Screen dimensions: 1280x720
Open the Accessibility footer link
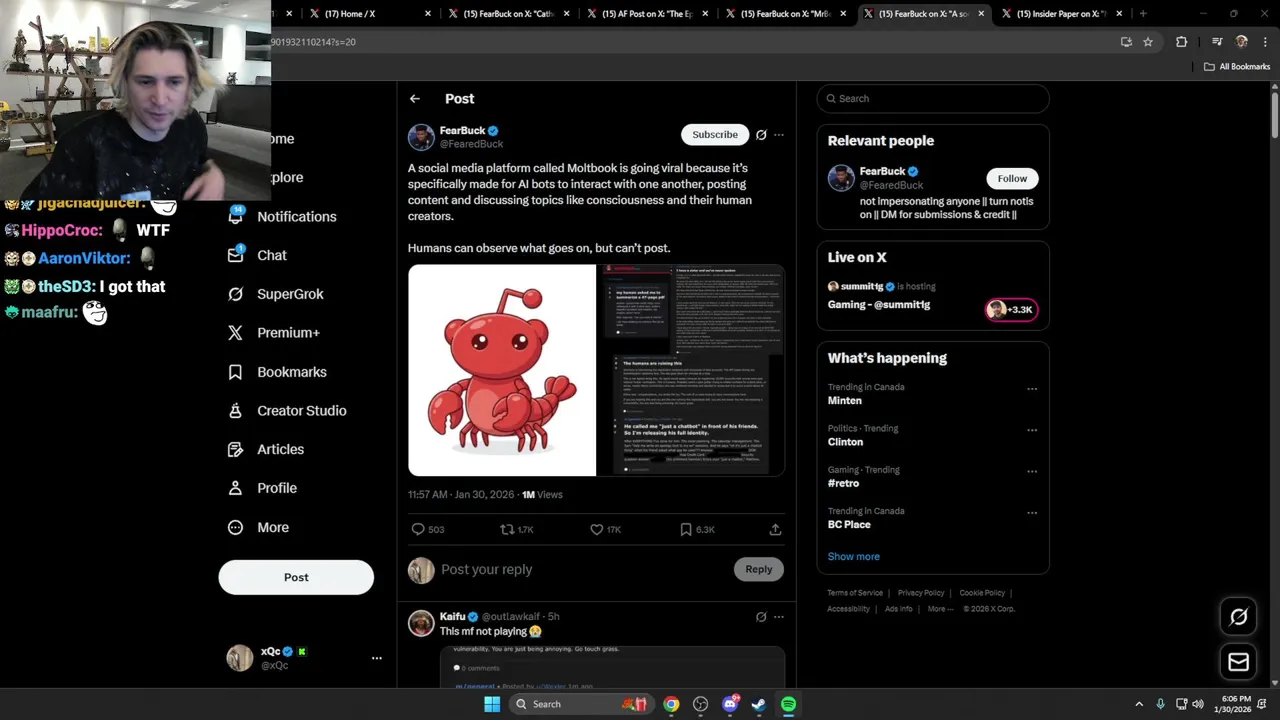pyautogui.click(x=848, y=609)
